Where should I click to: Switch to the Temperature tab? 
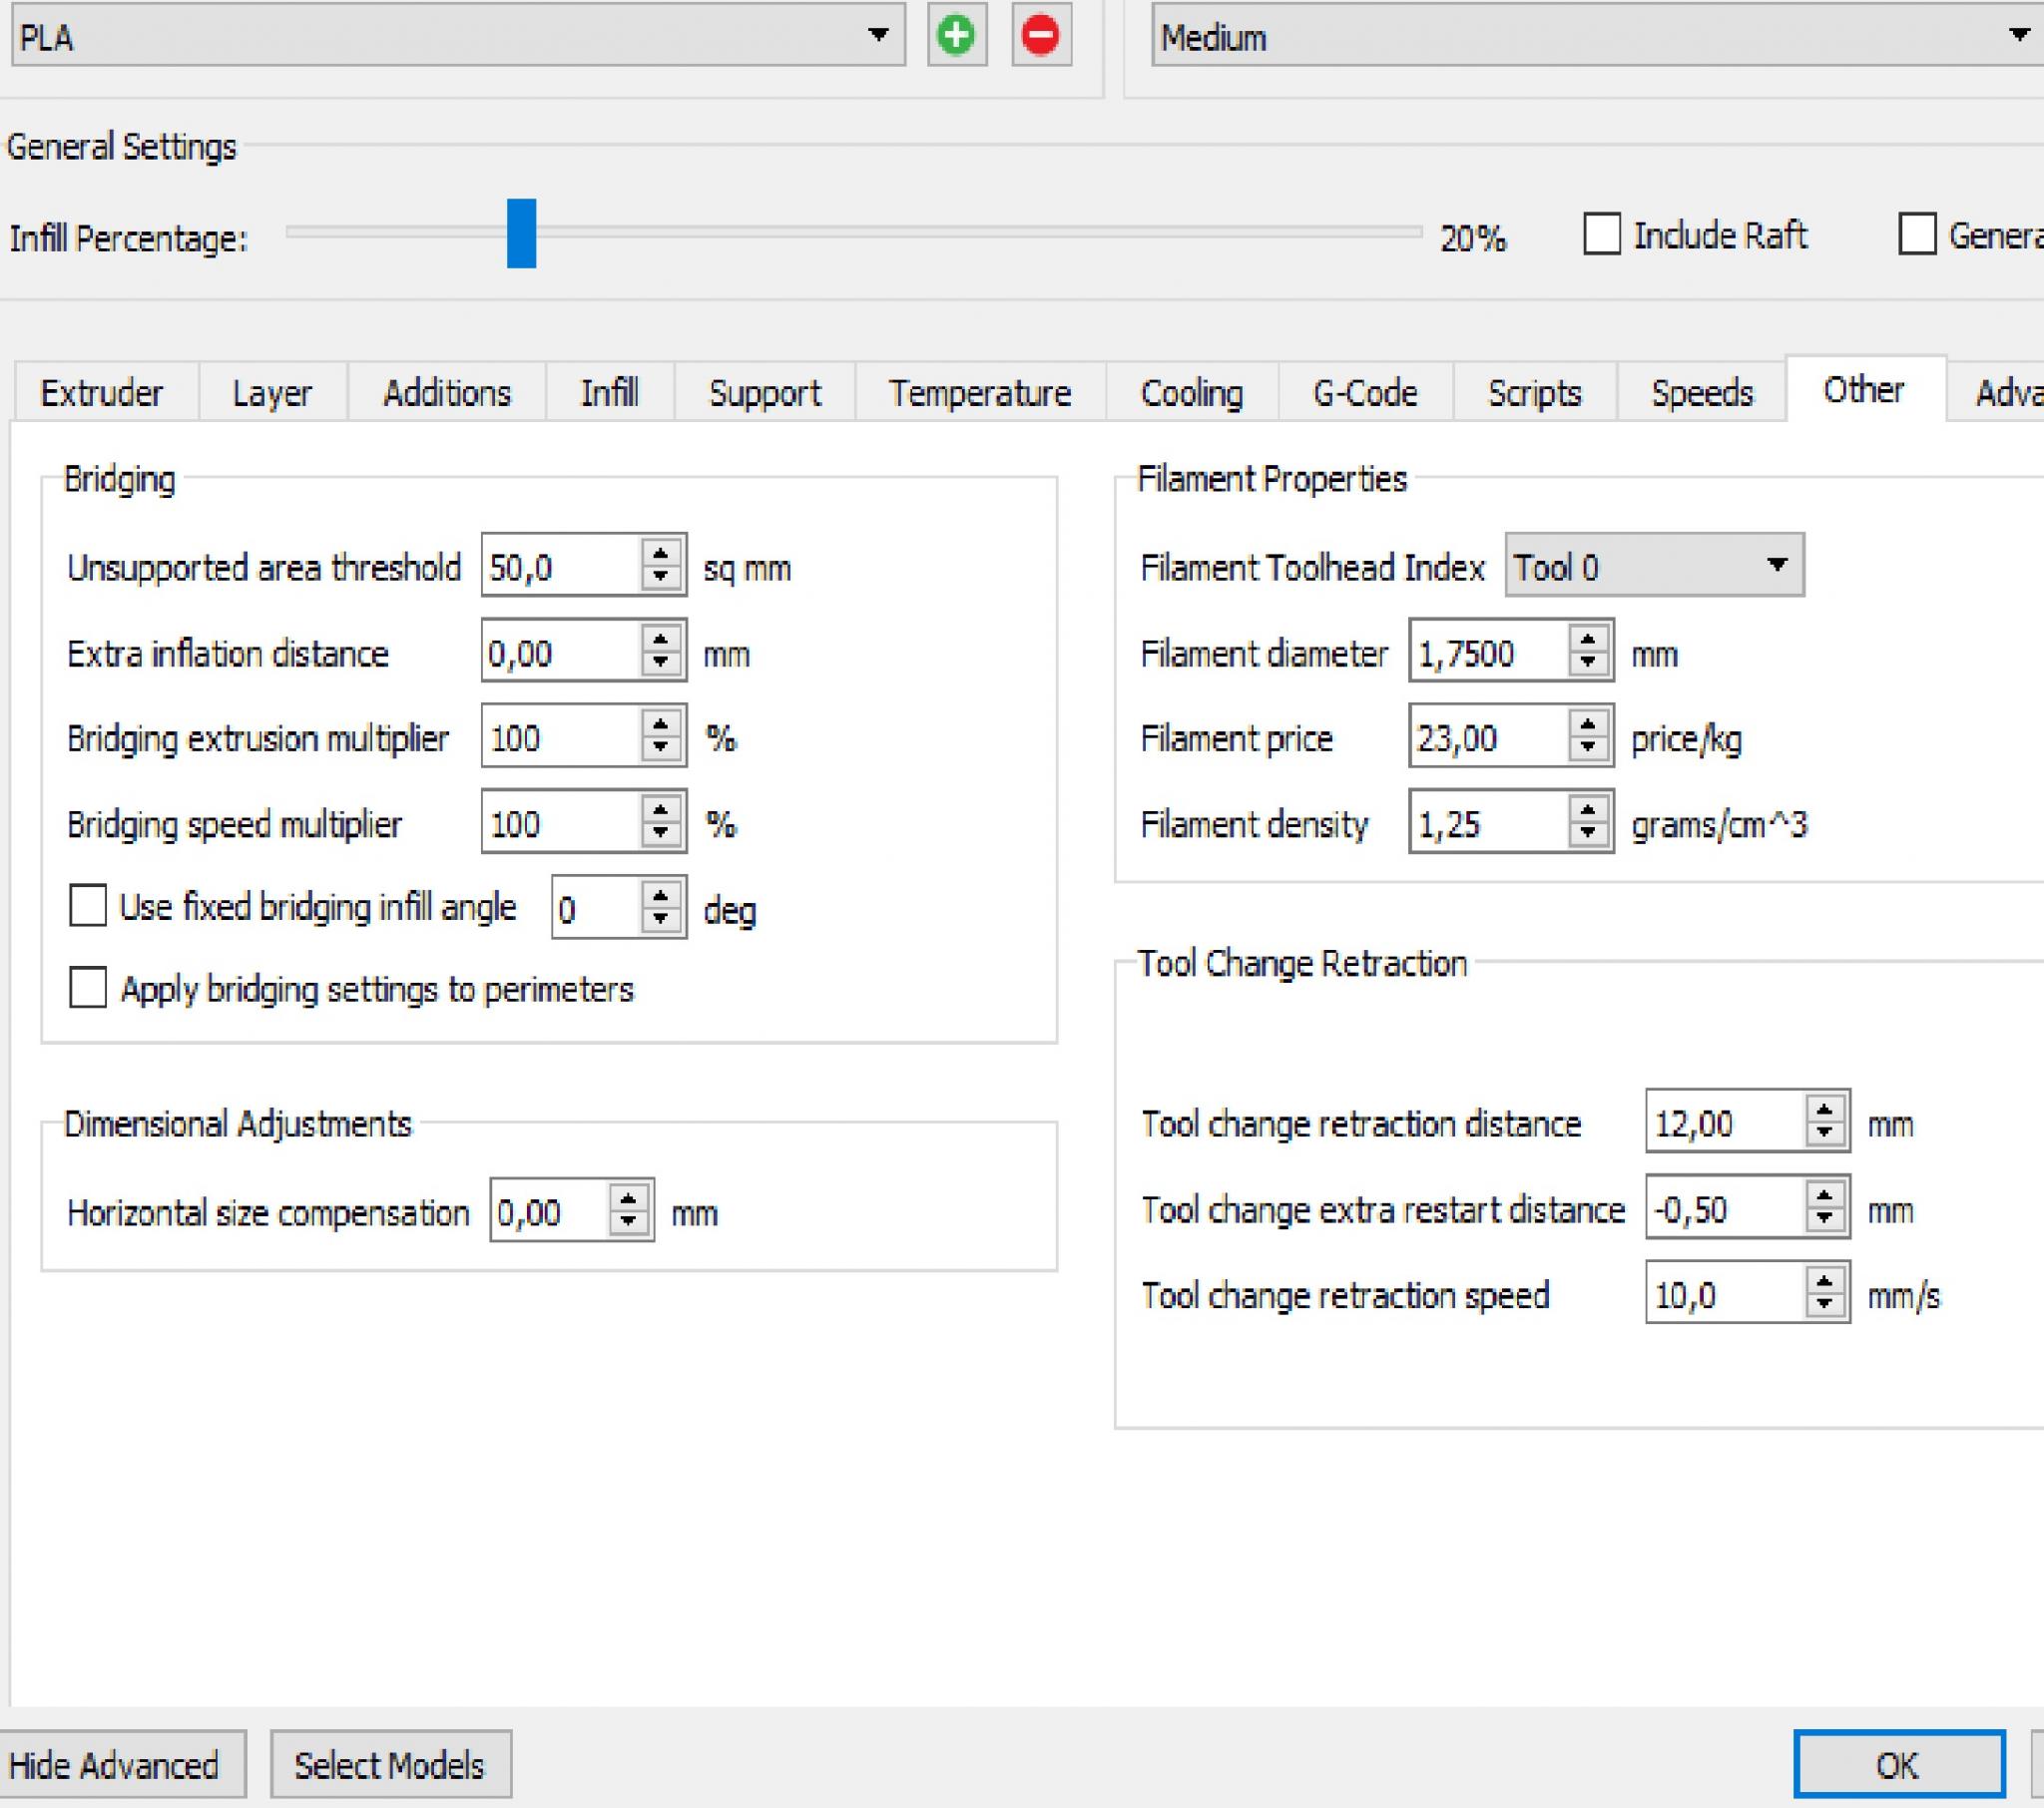point(979,393)
